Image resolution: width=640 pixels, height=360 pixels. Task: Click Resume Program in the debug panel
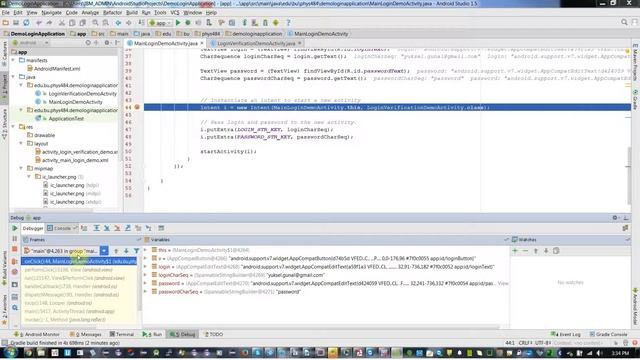point(15,228)
